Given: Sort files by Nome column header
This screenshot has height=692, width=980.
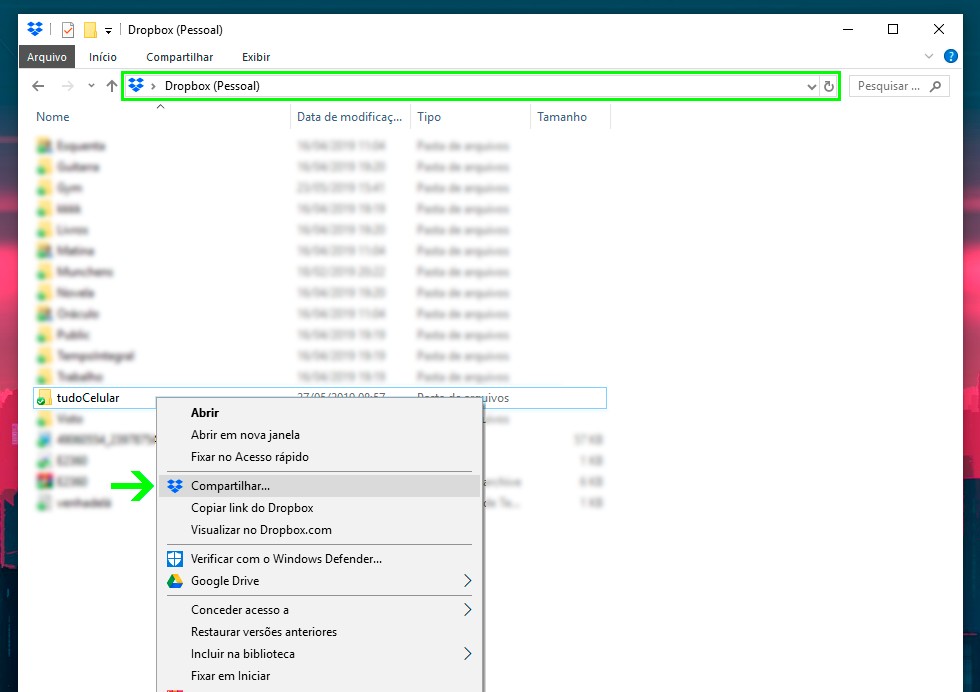Looking at the screenshot, I should [x=53, y=117].
